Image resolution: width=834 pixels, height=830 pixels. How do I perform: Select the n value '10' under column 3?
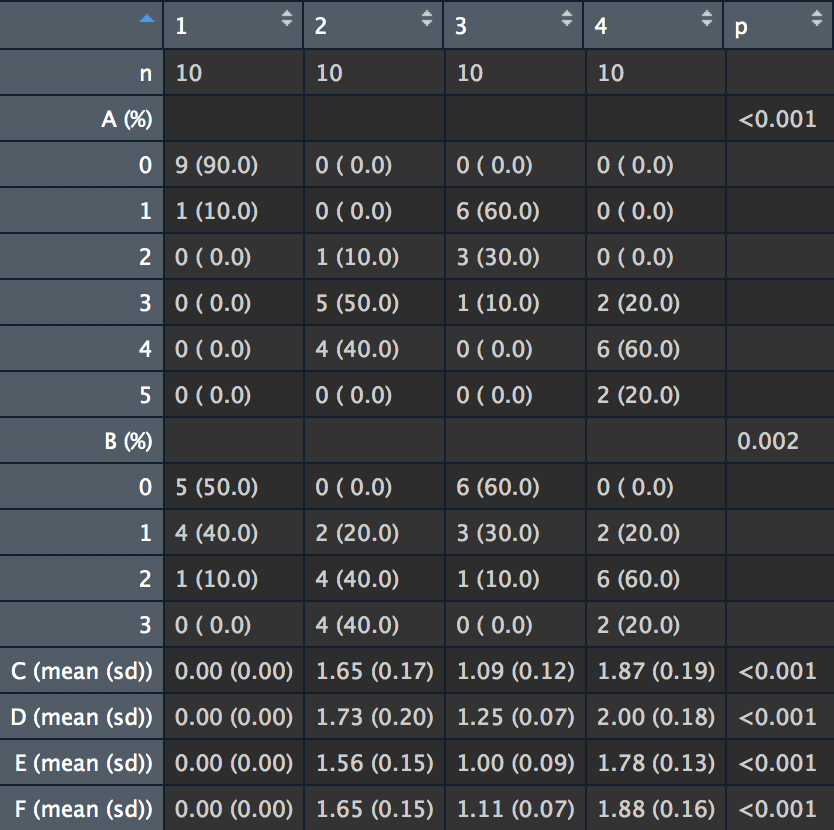[515, 72]
